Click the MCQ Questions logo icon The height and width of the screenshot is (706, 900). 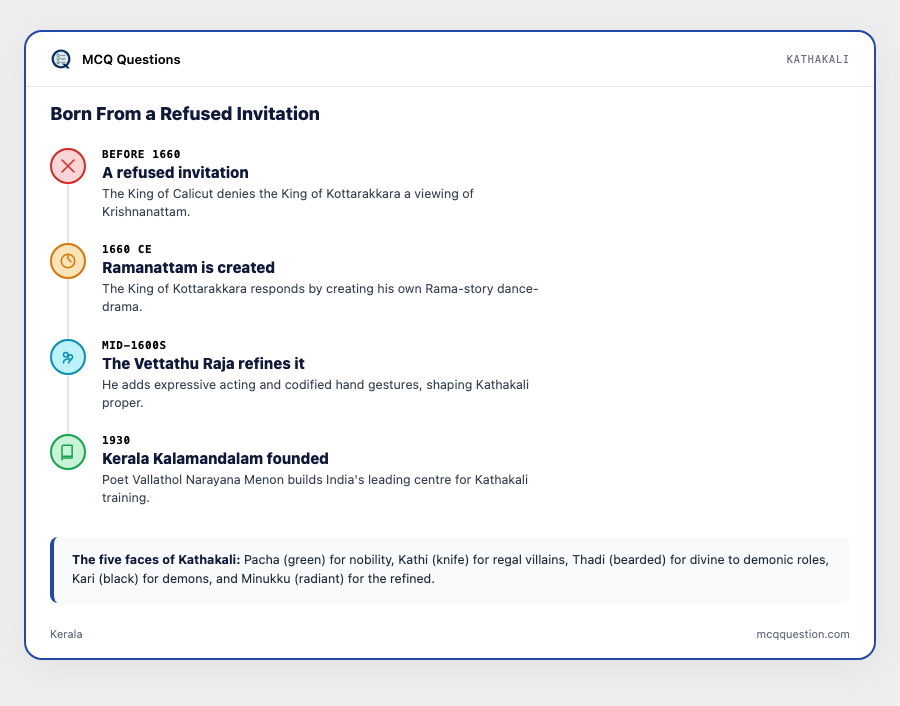point(61,59)
